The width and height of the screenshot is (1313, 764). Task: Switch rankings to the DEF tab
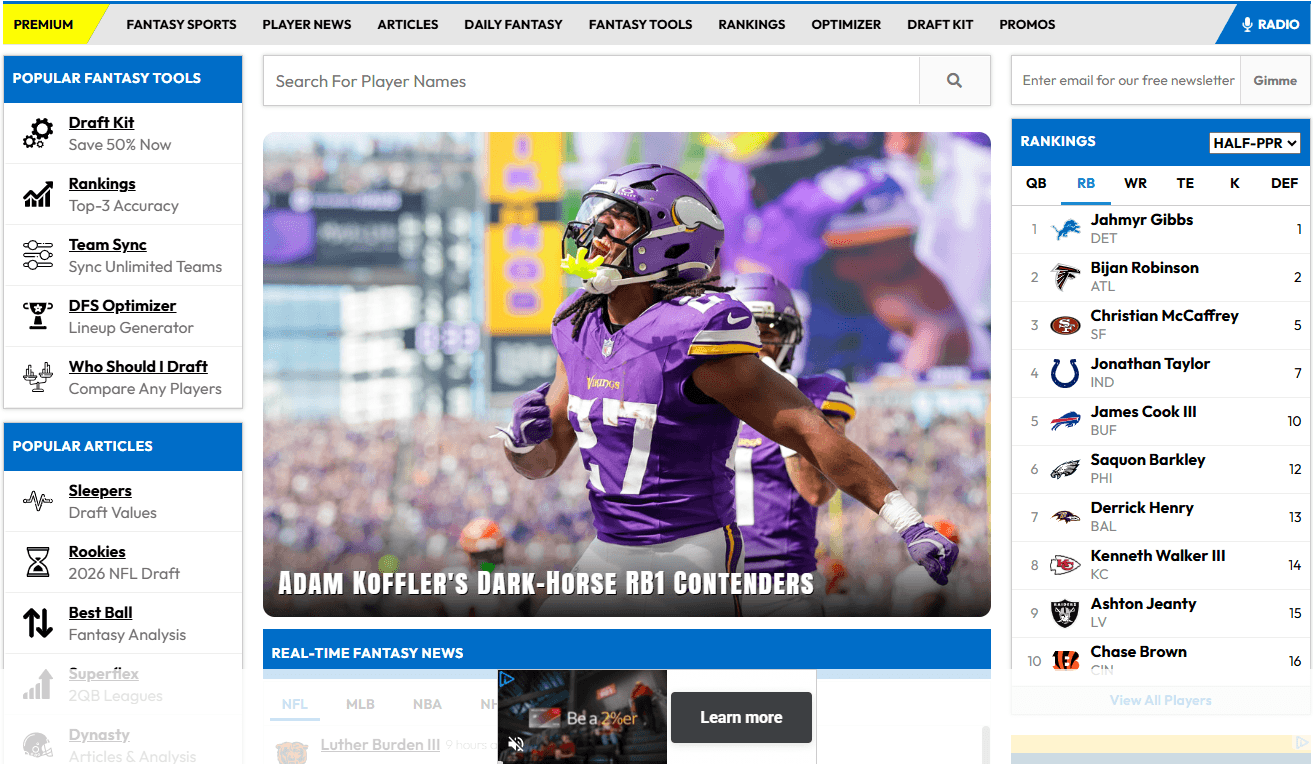pyautogui.click(x=1285, y=183)
